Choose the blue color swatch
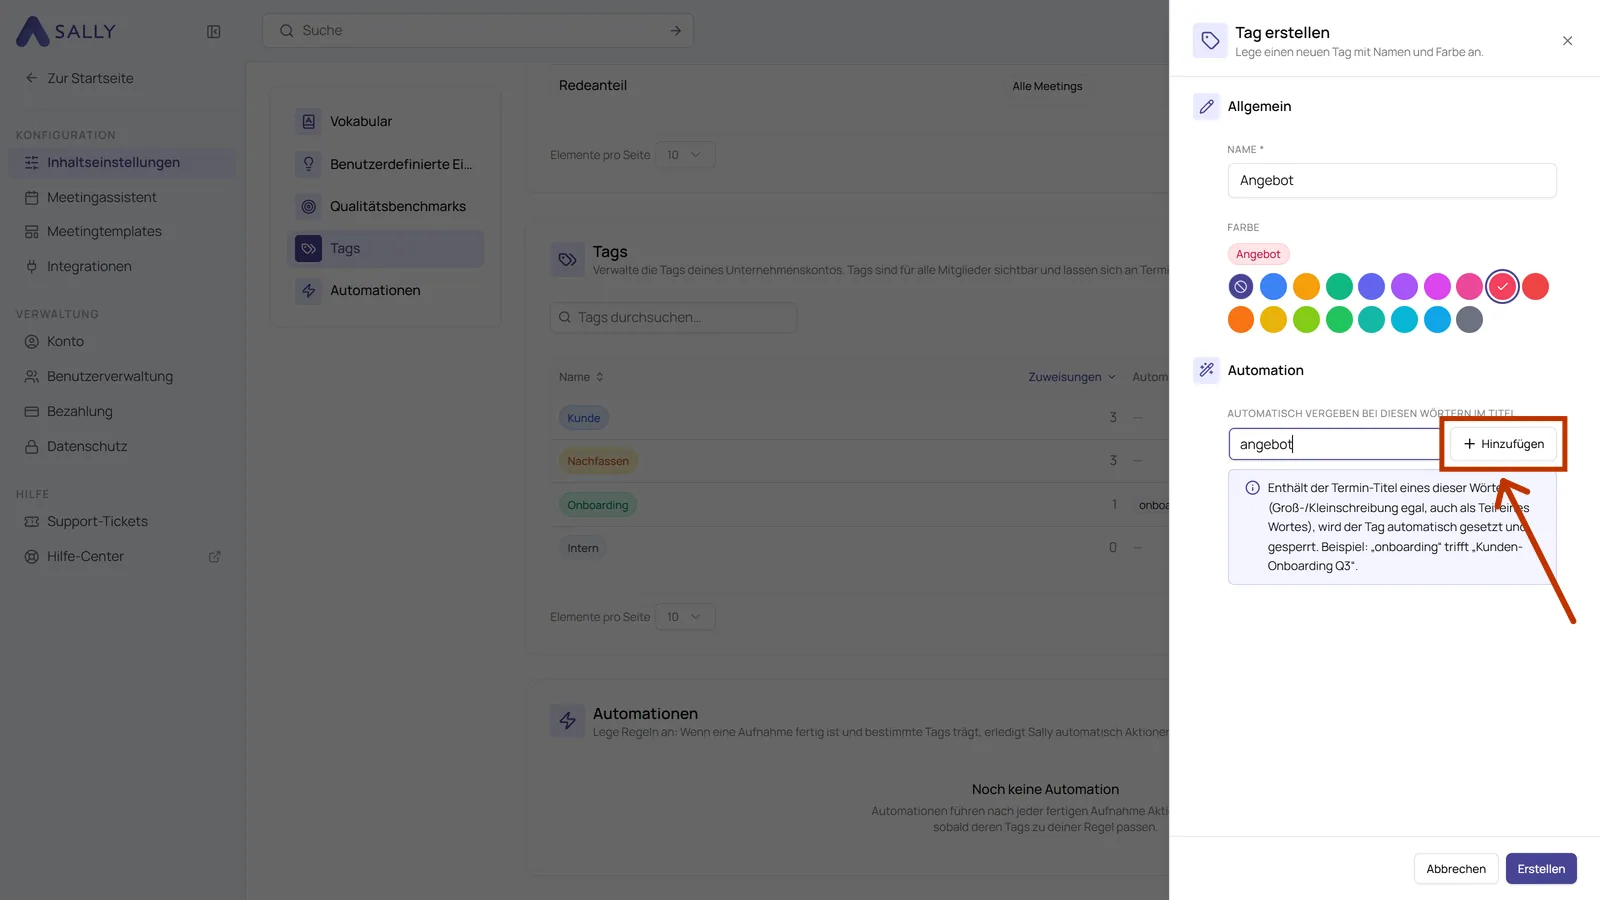1600x900 pixels. coord(1273,287)
